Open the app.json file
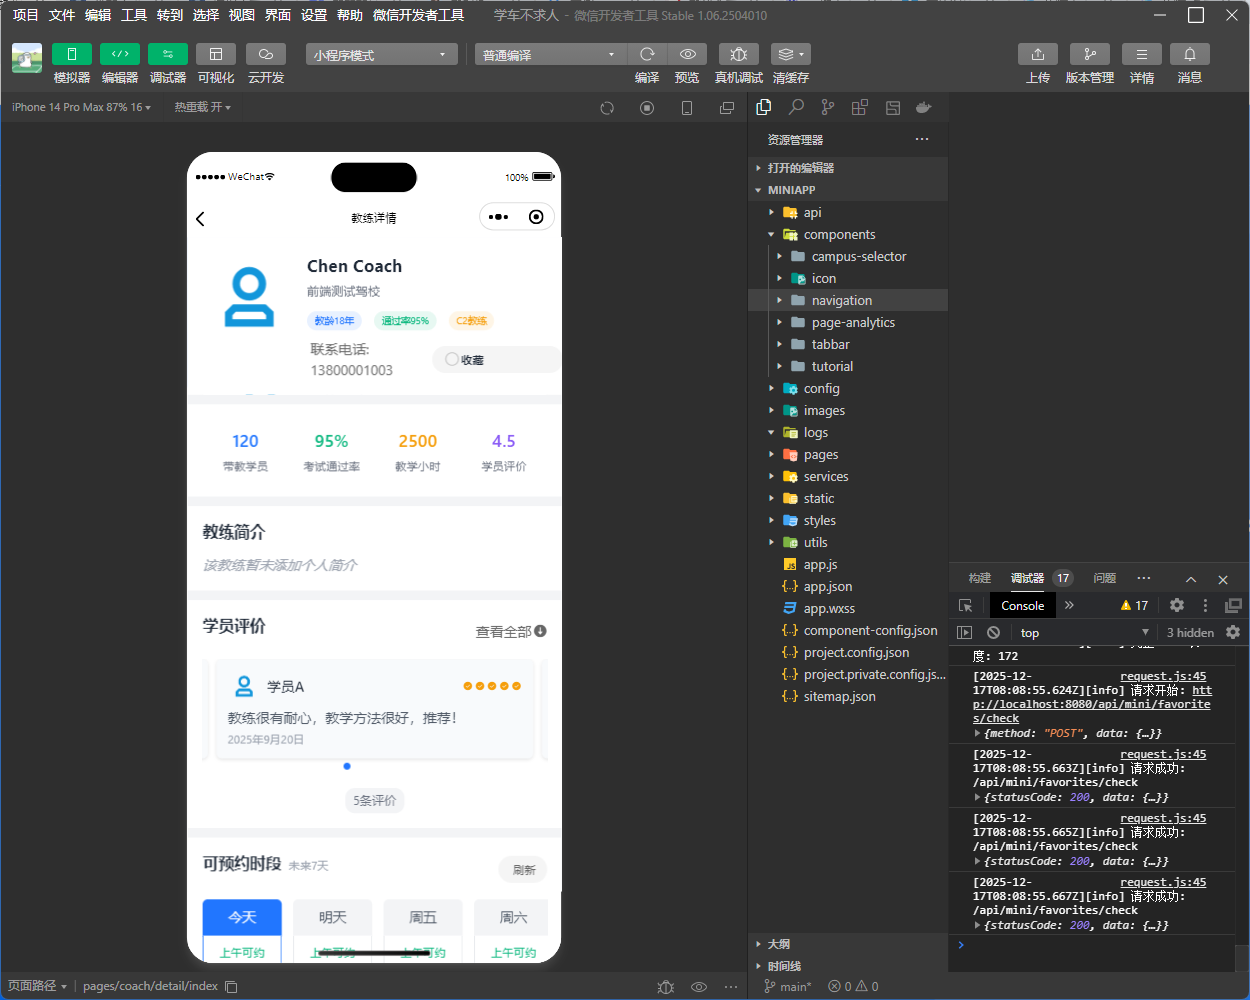 pyautogui.click(x=827, y=587)
